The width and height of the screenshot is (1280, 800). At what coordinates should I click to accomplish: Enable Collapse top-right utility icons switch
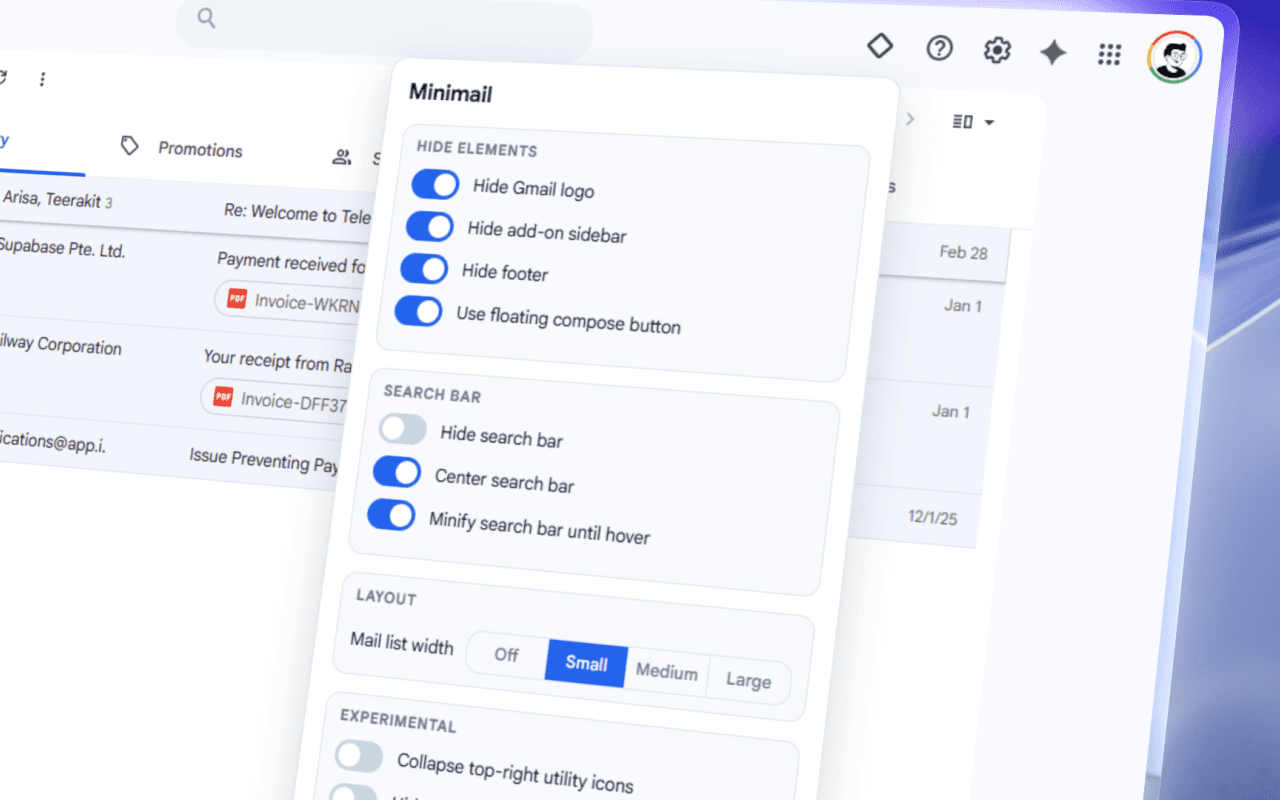359,756
